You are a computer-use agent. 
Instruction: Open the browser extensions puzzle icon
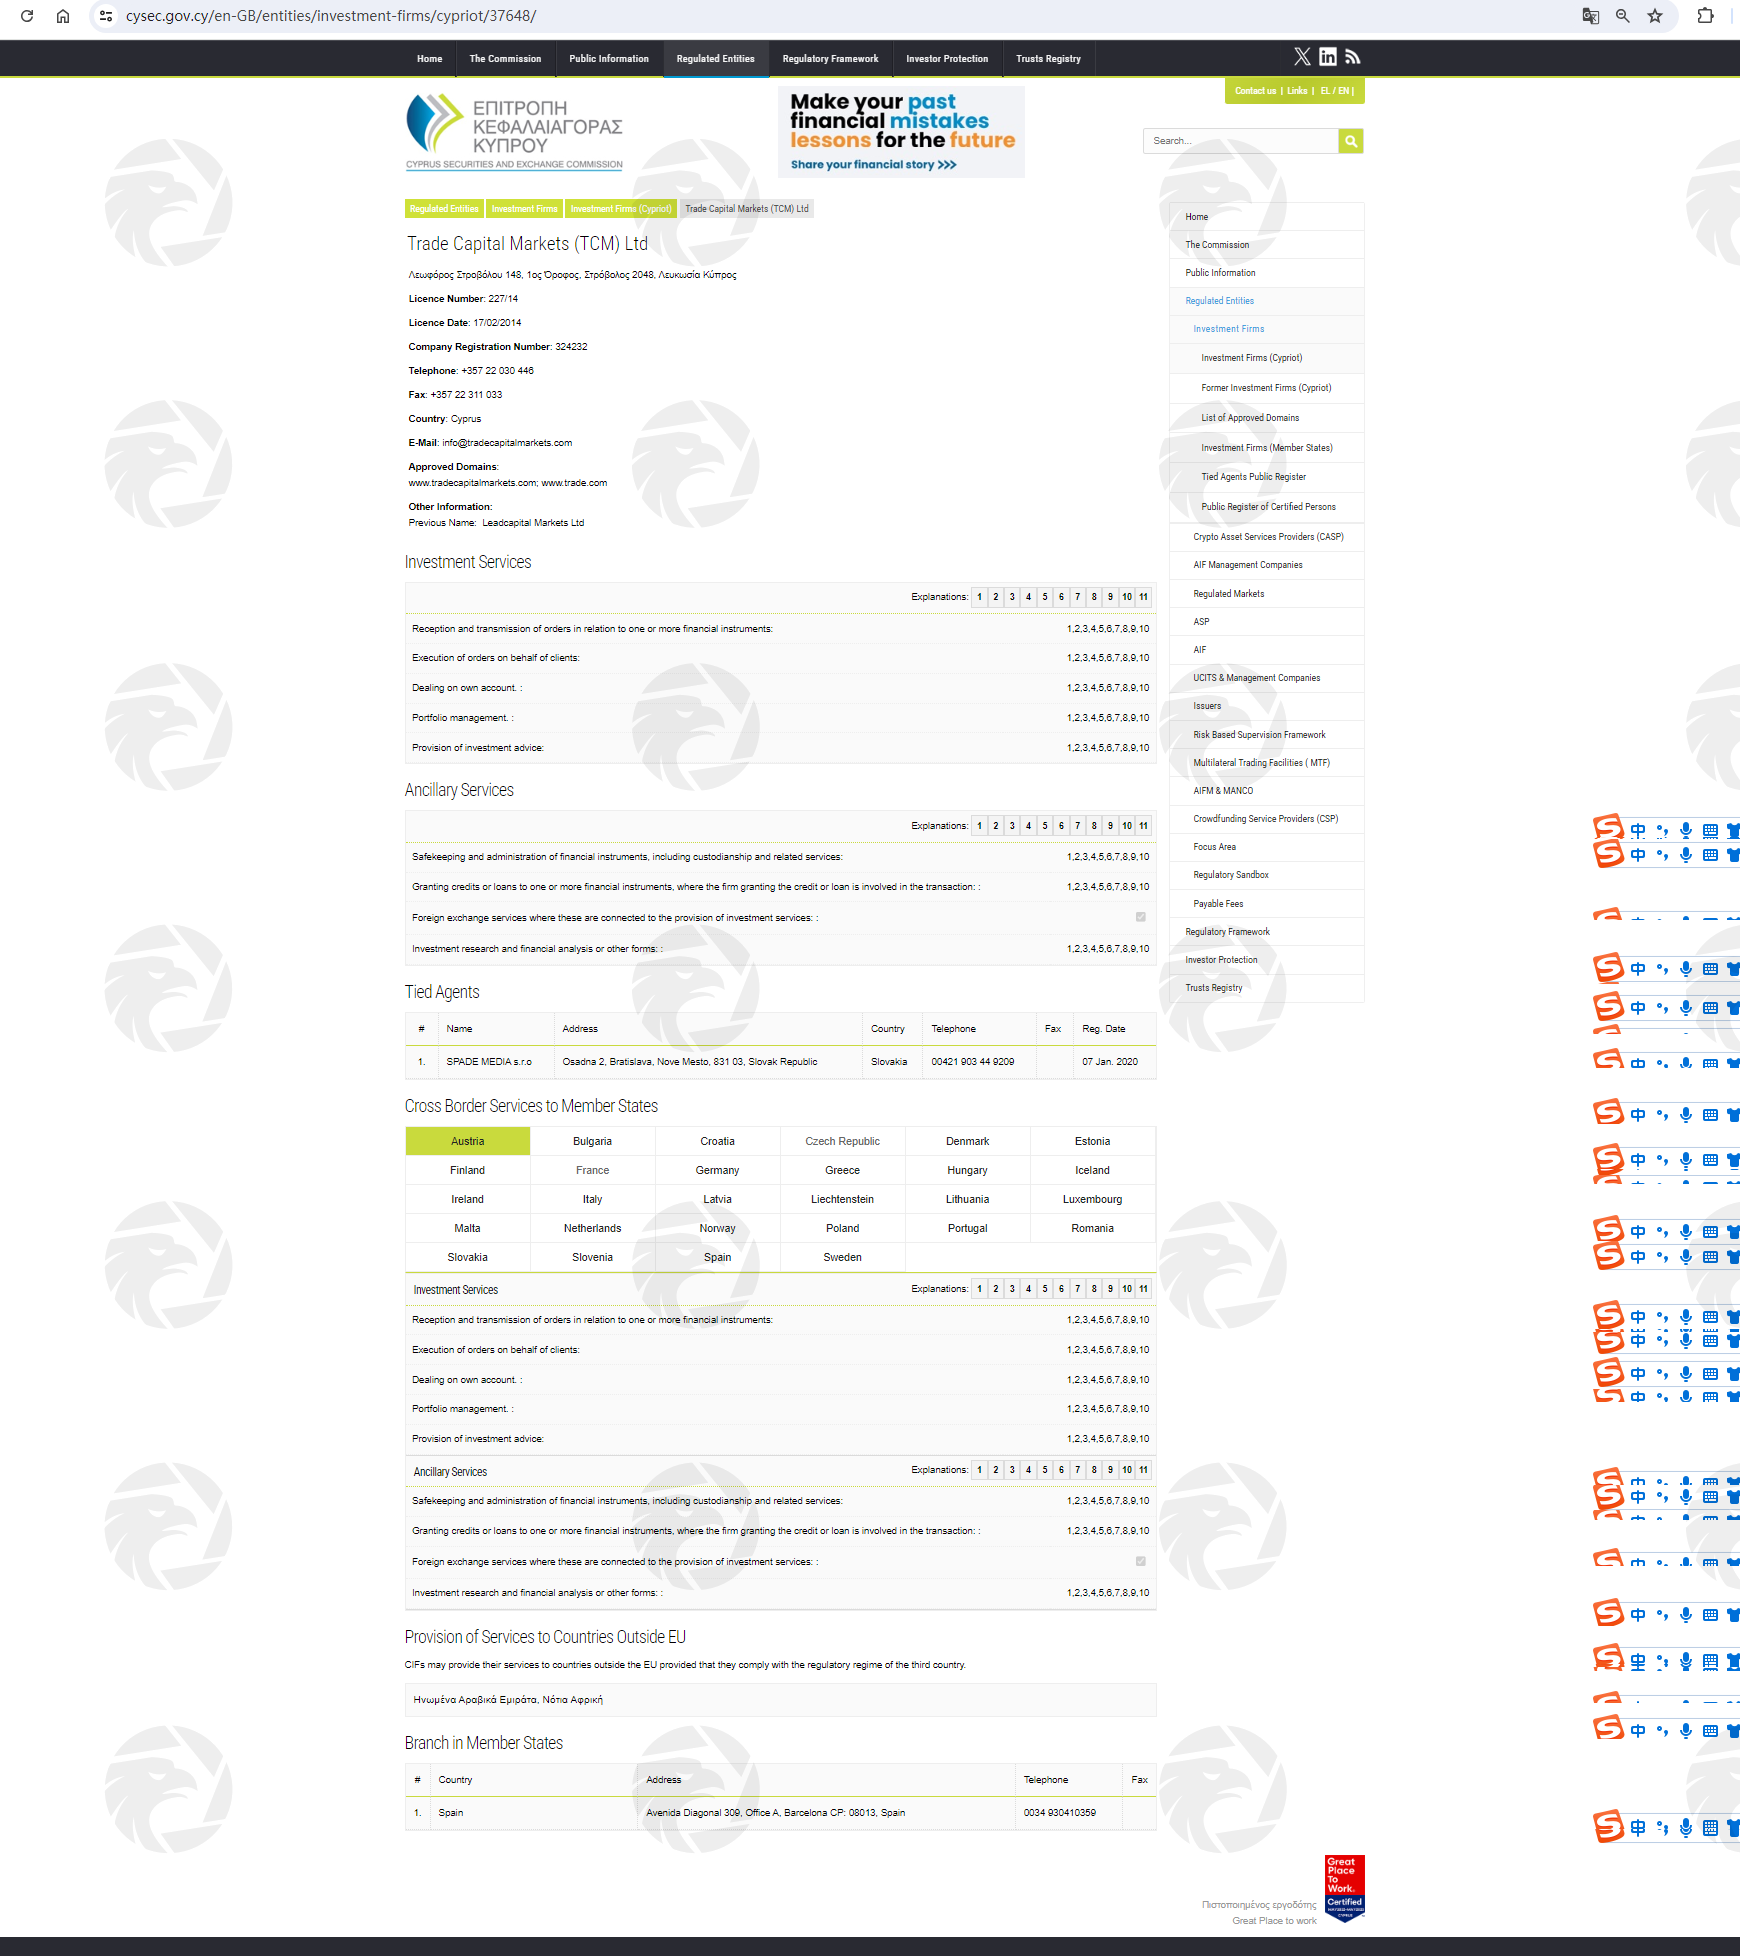(x=1706, y=16)
